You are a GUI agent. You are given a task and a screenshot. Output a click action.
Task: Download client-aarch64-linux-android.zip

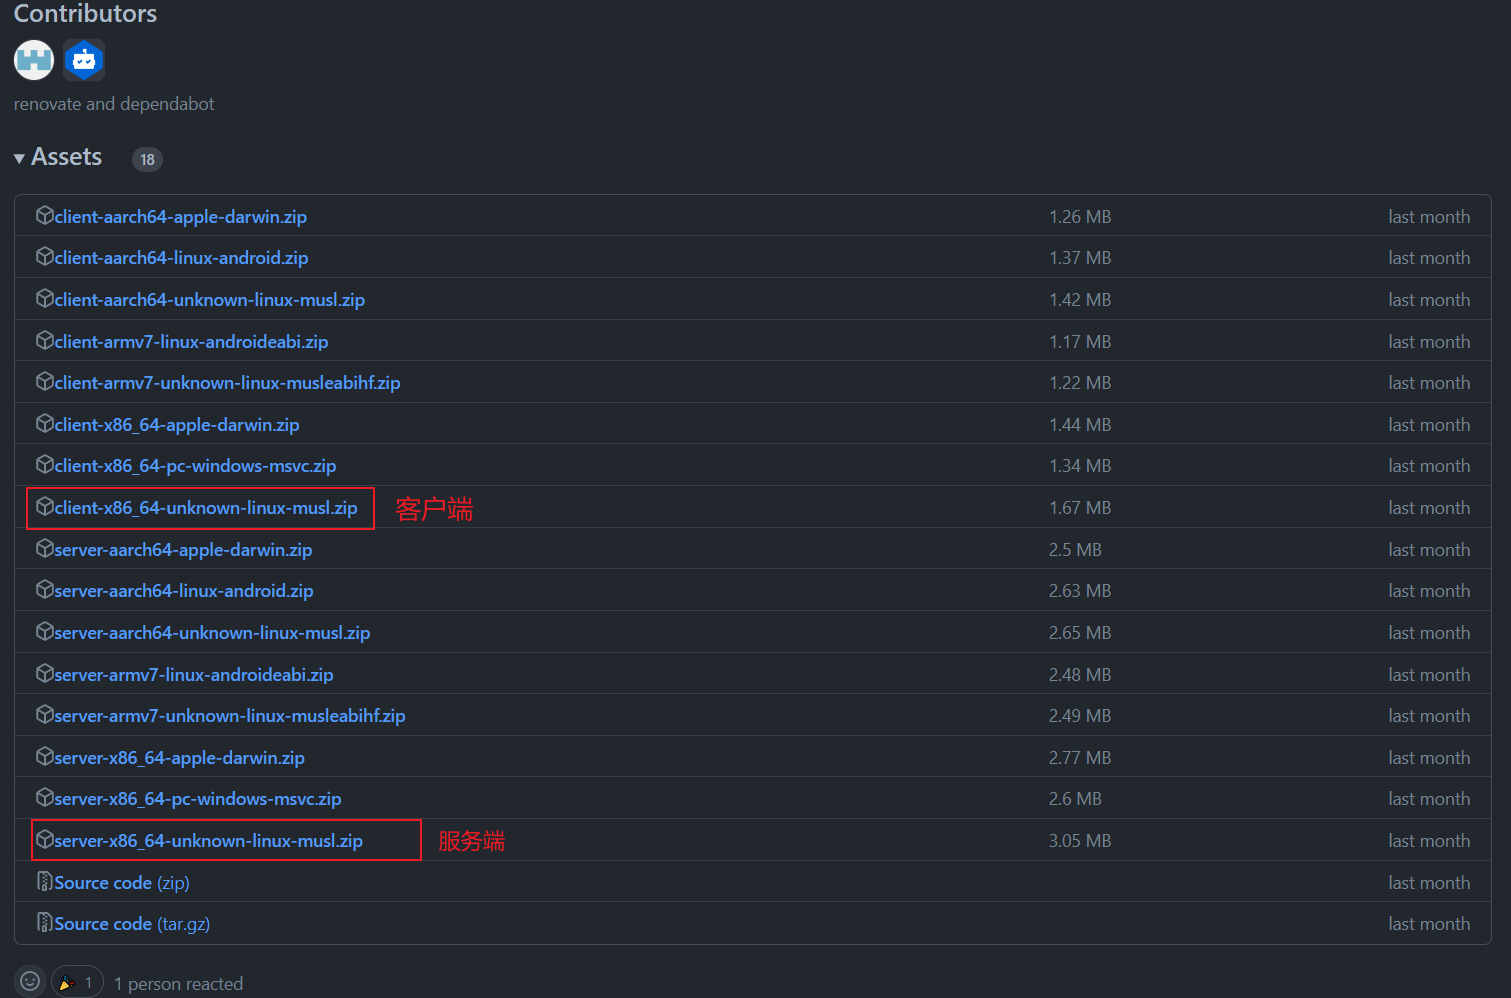click(x=181, y=258)
